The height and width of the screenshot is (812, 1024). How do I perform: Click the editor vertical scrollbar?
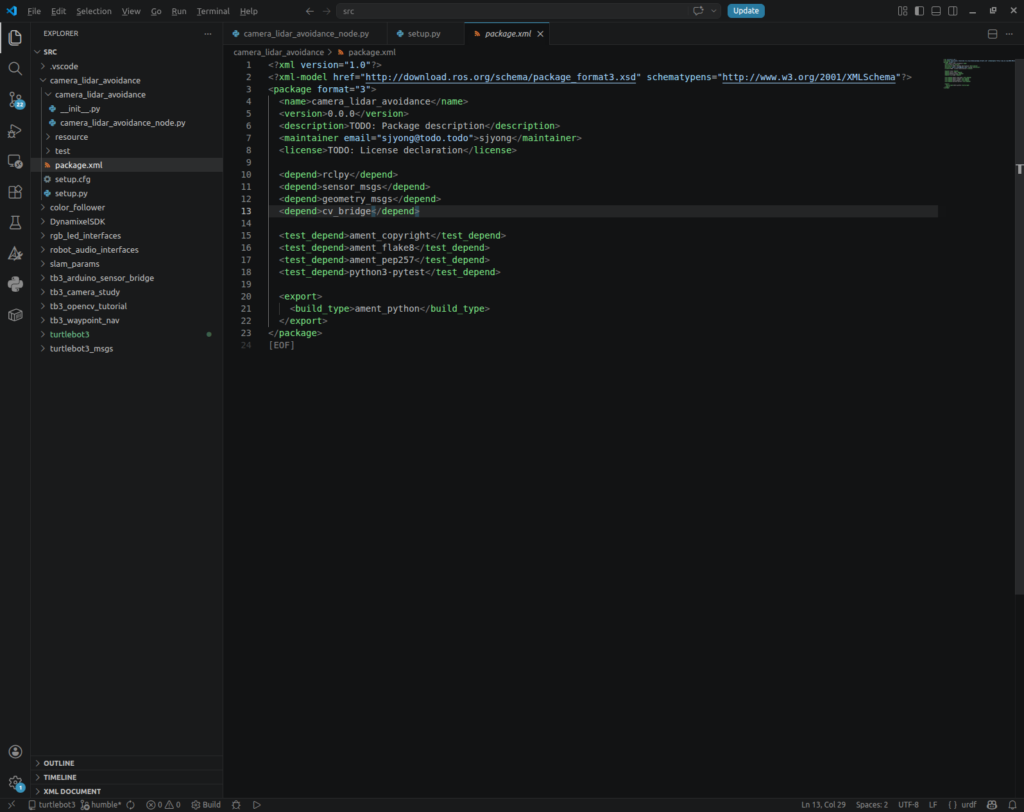(x=1019, y=325)
